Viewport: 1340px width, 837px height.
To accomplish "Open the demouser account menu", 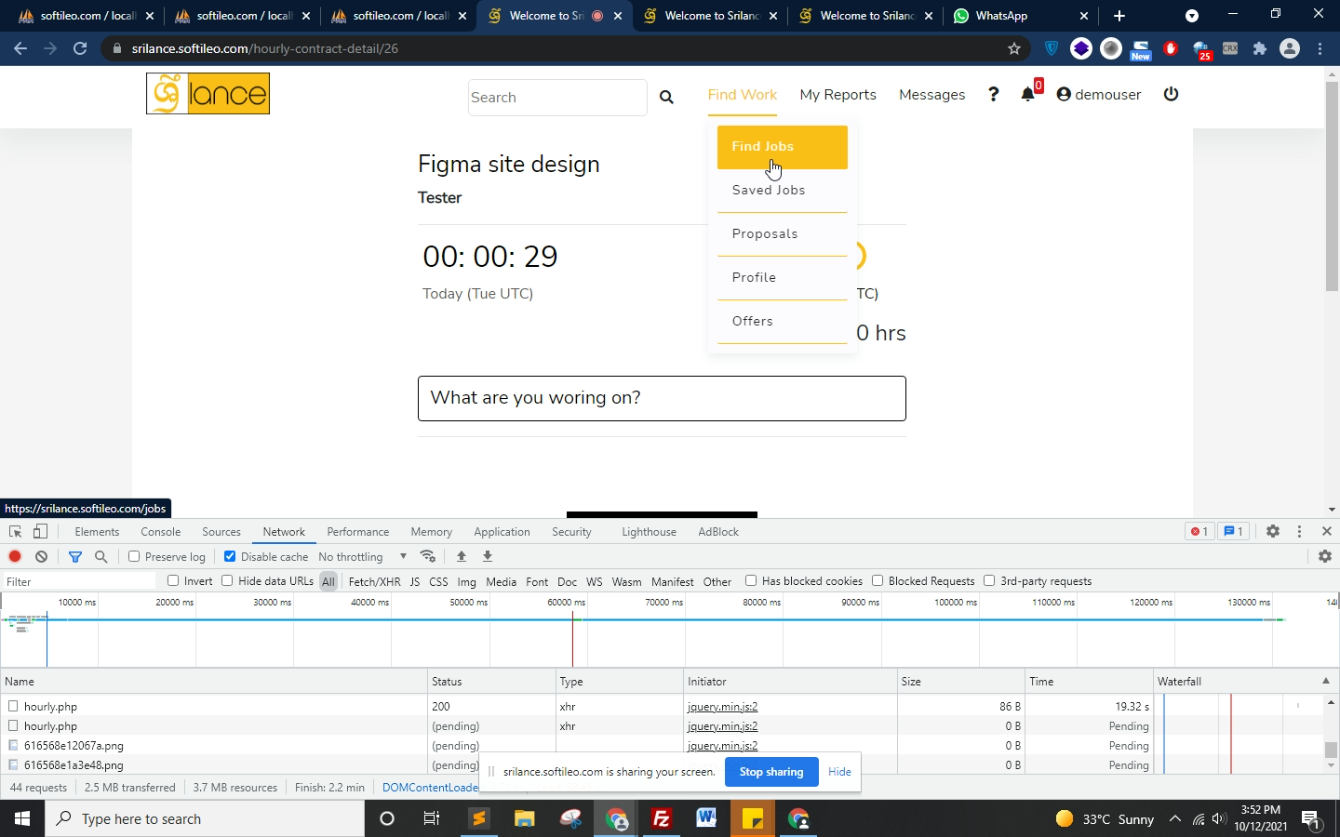I will [1098, 94].
